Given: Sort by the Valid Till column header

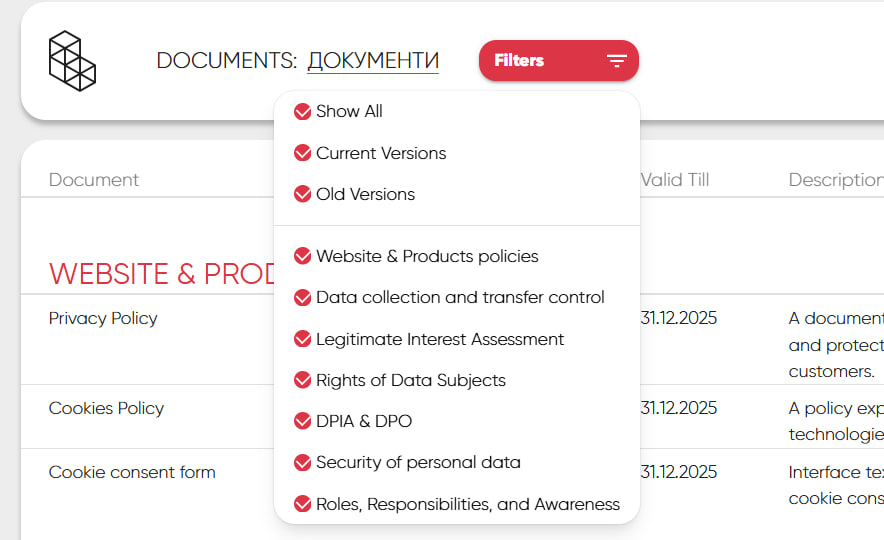Looking at the screenshot, I should coord(675,180).
